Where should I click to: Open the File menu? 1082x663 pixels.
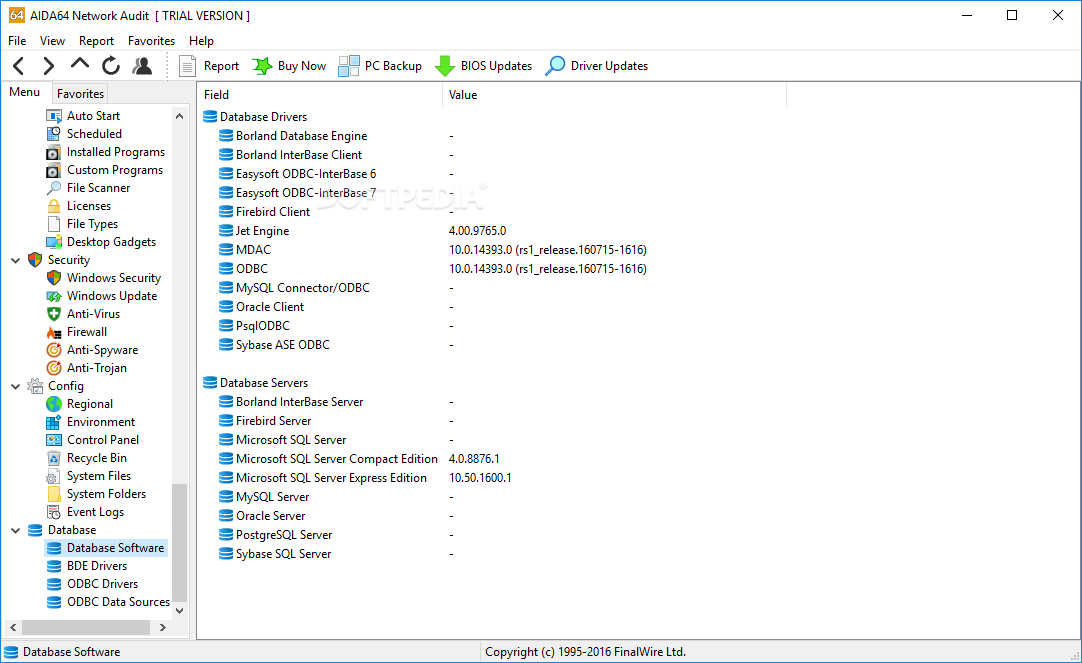pos(17,41)
